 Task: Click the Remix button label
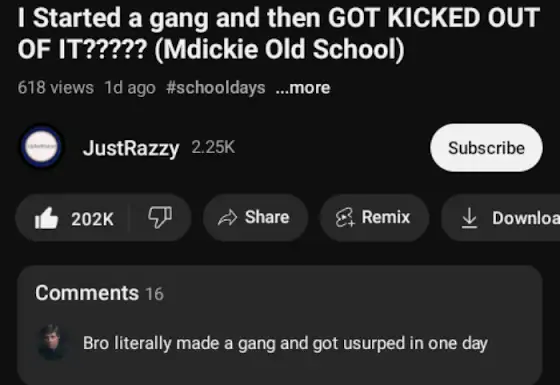[x=386, y=217]
